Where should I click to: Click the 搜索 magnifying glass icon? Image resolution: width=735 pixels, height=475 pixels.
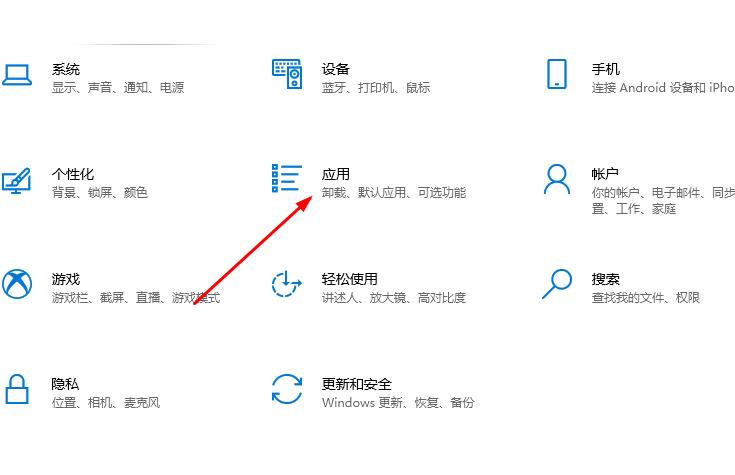pos(557,284)
